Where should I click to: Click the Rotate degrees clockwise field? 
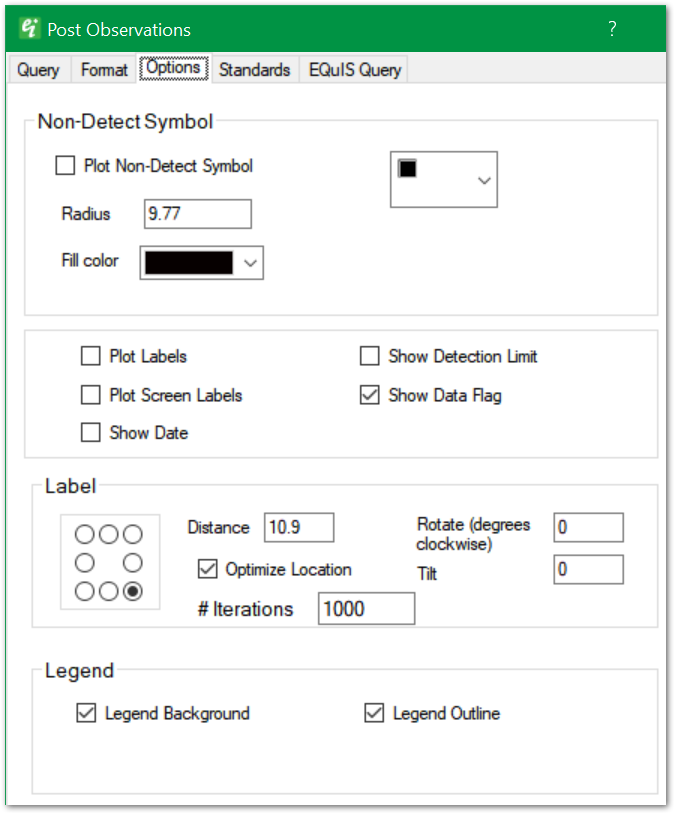click(588, 527)
